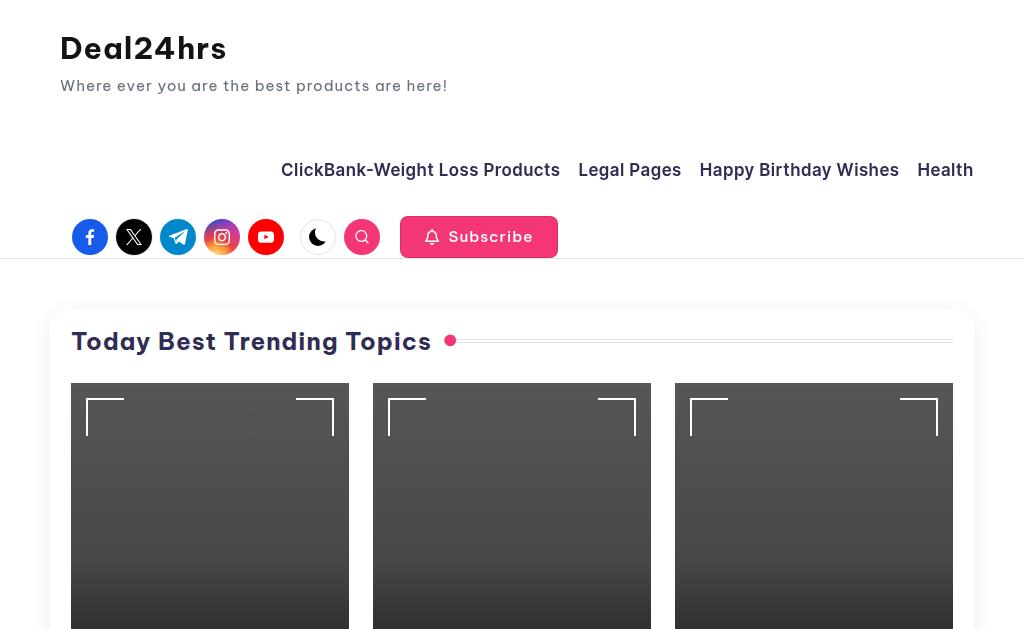Open the Health menu item
This screenshot has width=1024, height=629.
coord(945,170)
